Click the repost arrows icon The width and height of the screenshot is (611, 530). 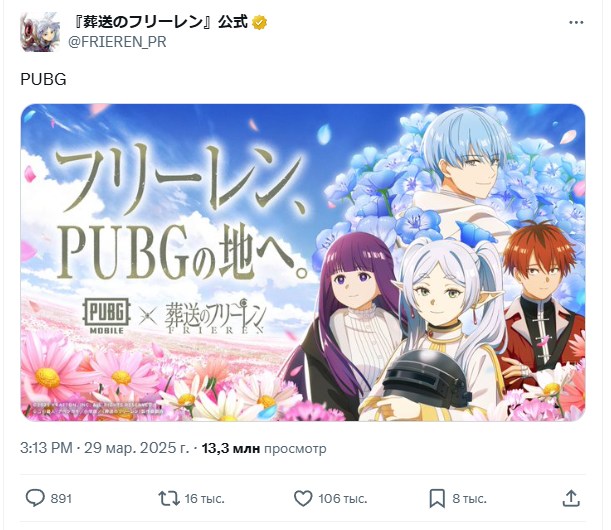coord(169,498)
